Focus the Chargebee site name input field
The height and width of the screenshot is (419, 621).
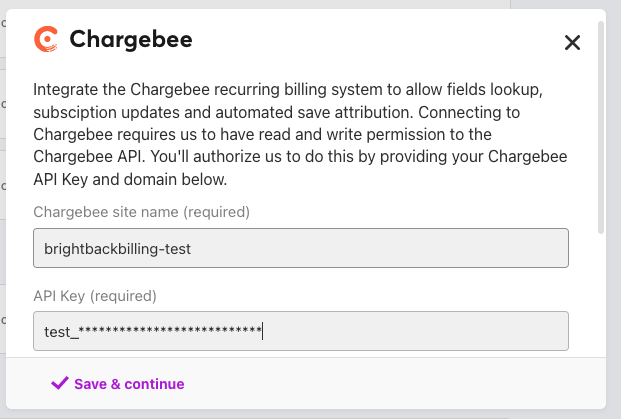[x=301, y=248]
